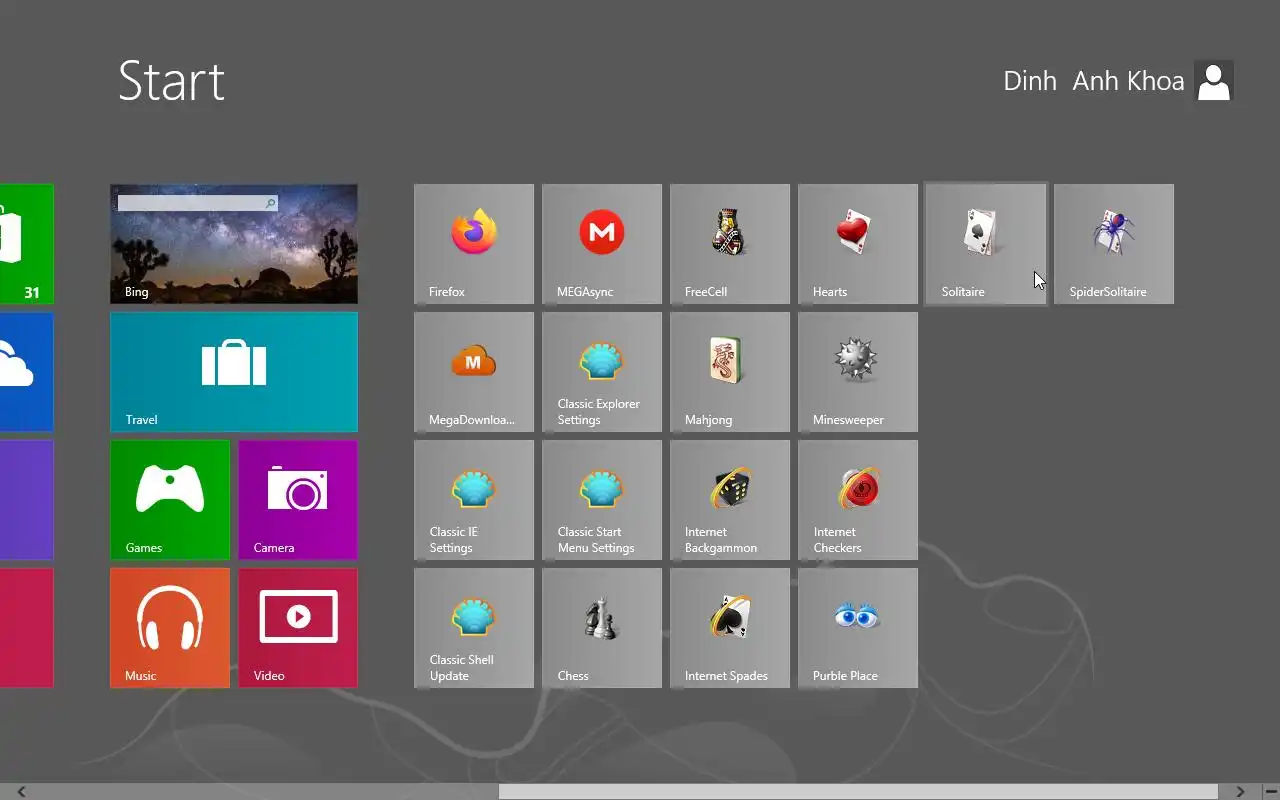The width and height of the screenshot is (1280, 800).
Task: Launch Internet Checkers tile
Action: coord(858,500)
